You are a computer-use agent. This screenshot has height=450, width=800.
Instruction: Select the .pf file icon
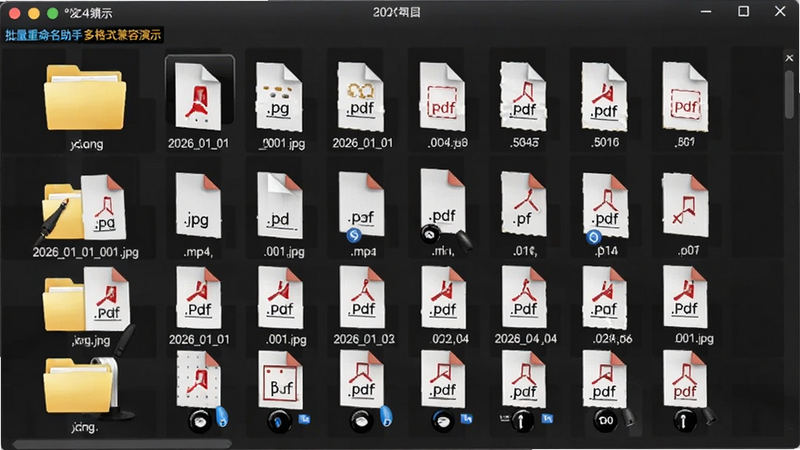click(523, 204)
